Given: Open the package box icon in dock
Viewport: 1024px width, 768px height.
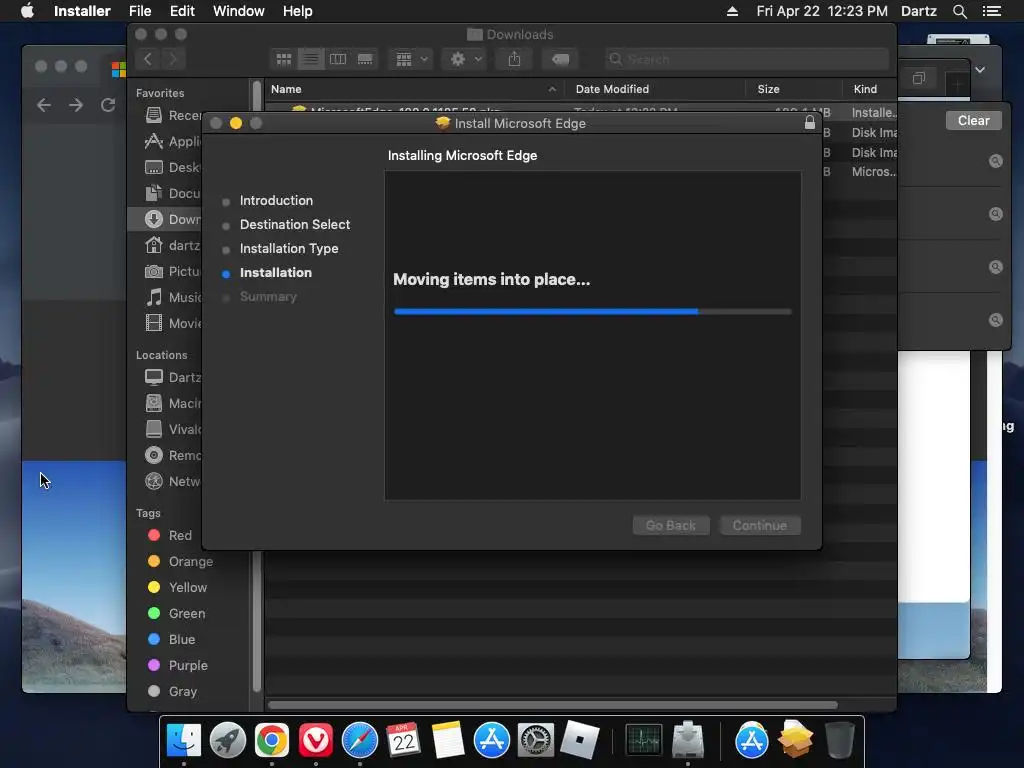Looking at the screenshot, I should click(x=795, y=739).
